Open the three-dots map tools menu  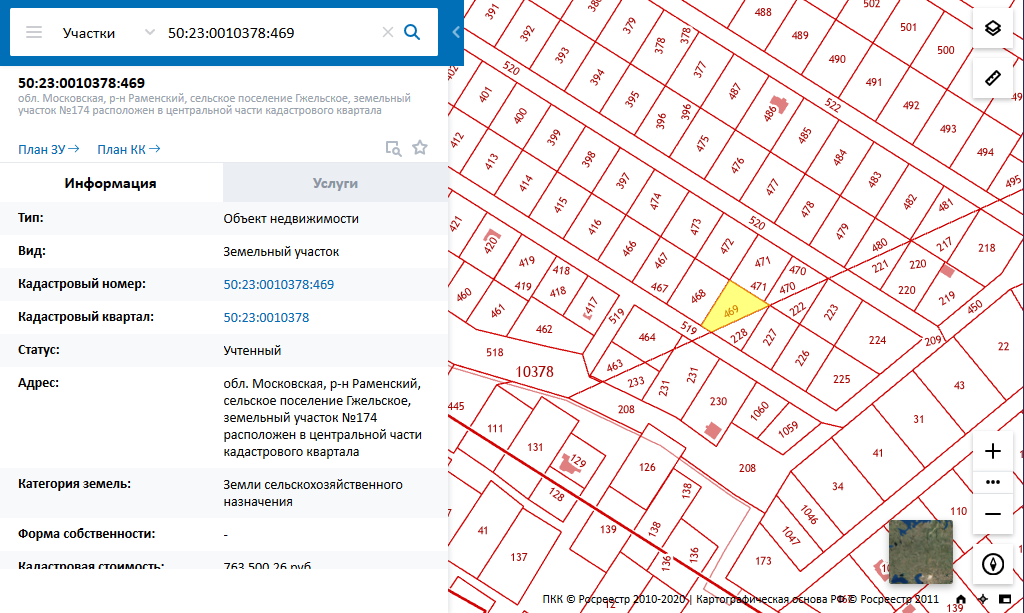click(992, 481)
